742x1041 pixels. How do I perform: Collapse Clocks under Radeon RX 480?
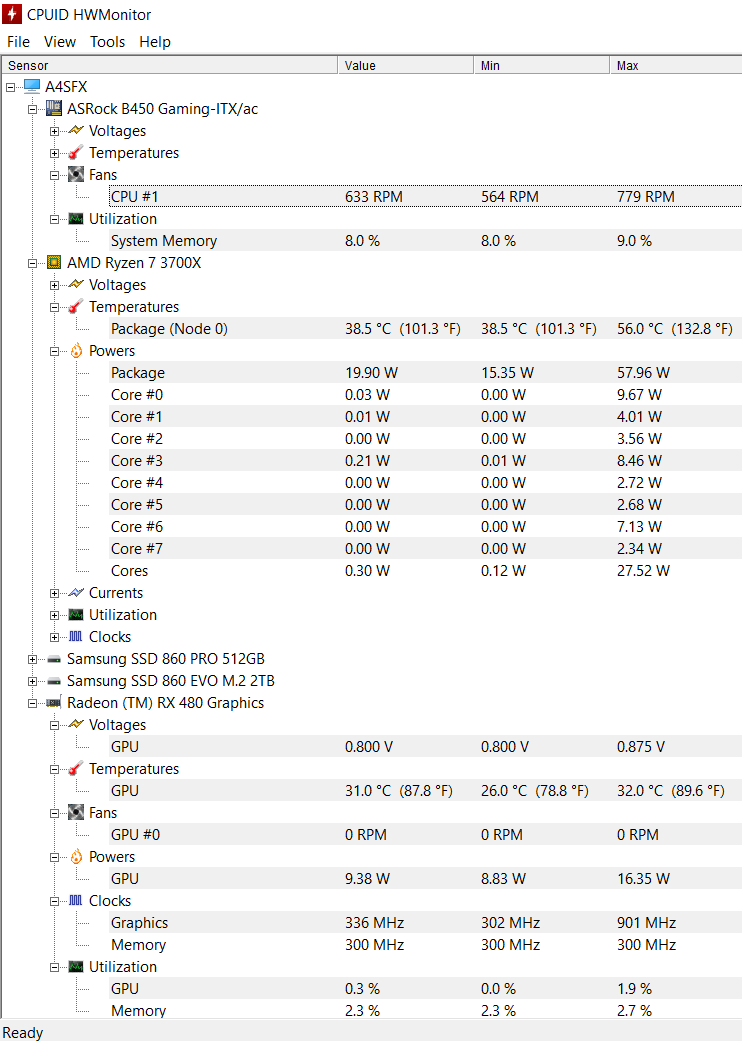click(x=54, y=901)
